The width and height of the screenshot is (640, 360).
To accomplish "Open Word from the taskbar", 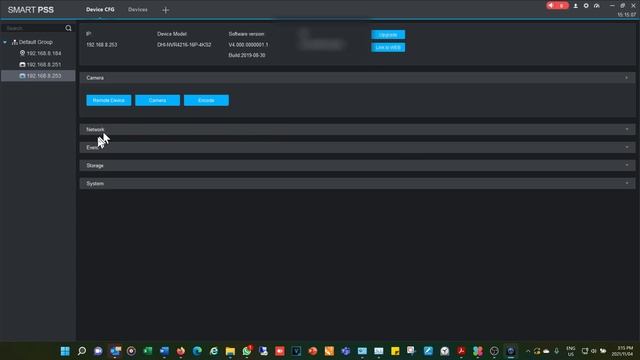I will coord(164,351).
